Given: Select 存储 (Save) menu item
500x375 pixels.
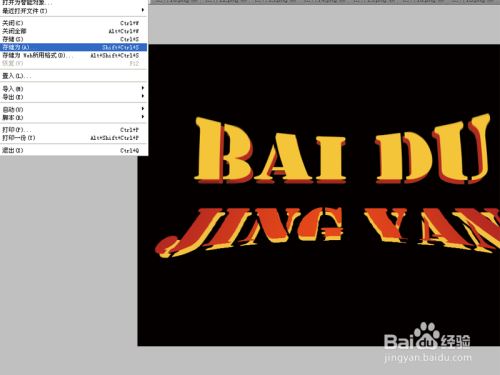Looking at the screenshot, I should coord(74,39).
